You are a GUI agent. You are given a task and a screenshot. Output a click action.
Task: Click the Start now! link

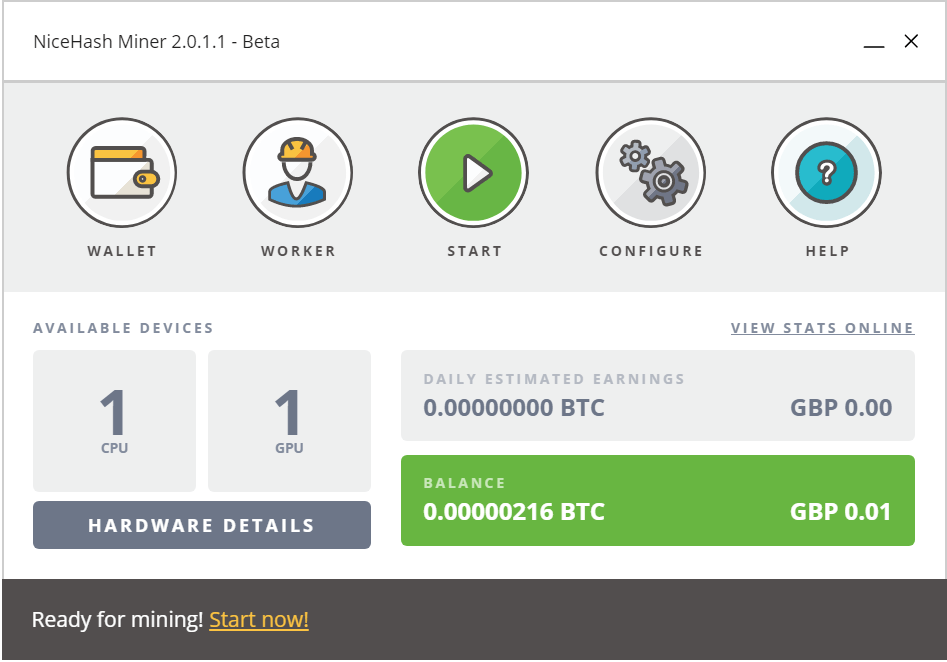[259, 620]
